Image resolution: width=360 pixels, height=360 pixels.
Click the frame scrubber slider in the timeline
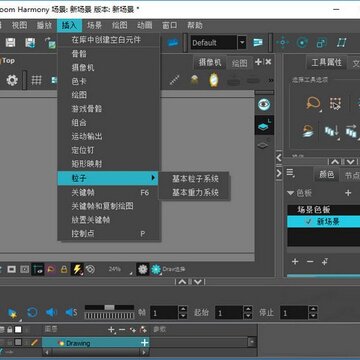point(109,307)
